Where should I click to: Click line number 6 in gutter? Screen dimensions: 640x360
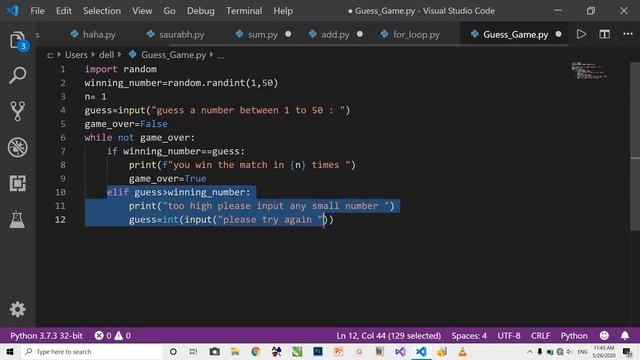(x=63, y=138)
